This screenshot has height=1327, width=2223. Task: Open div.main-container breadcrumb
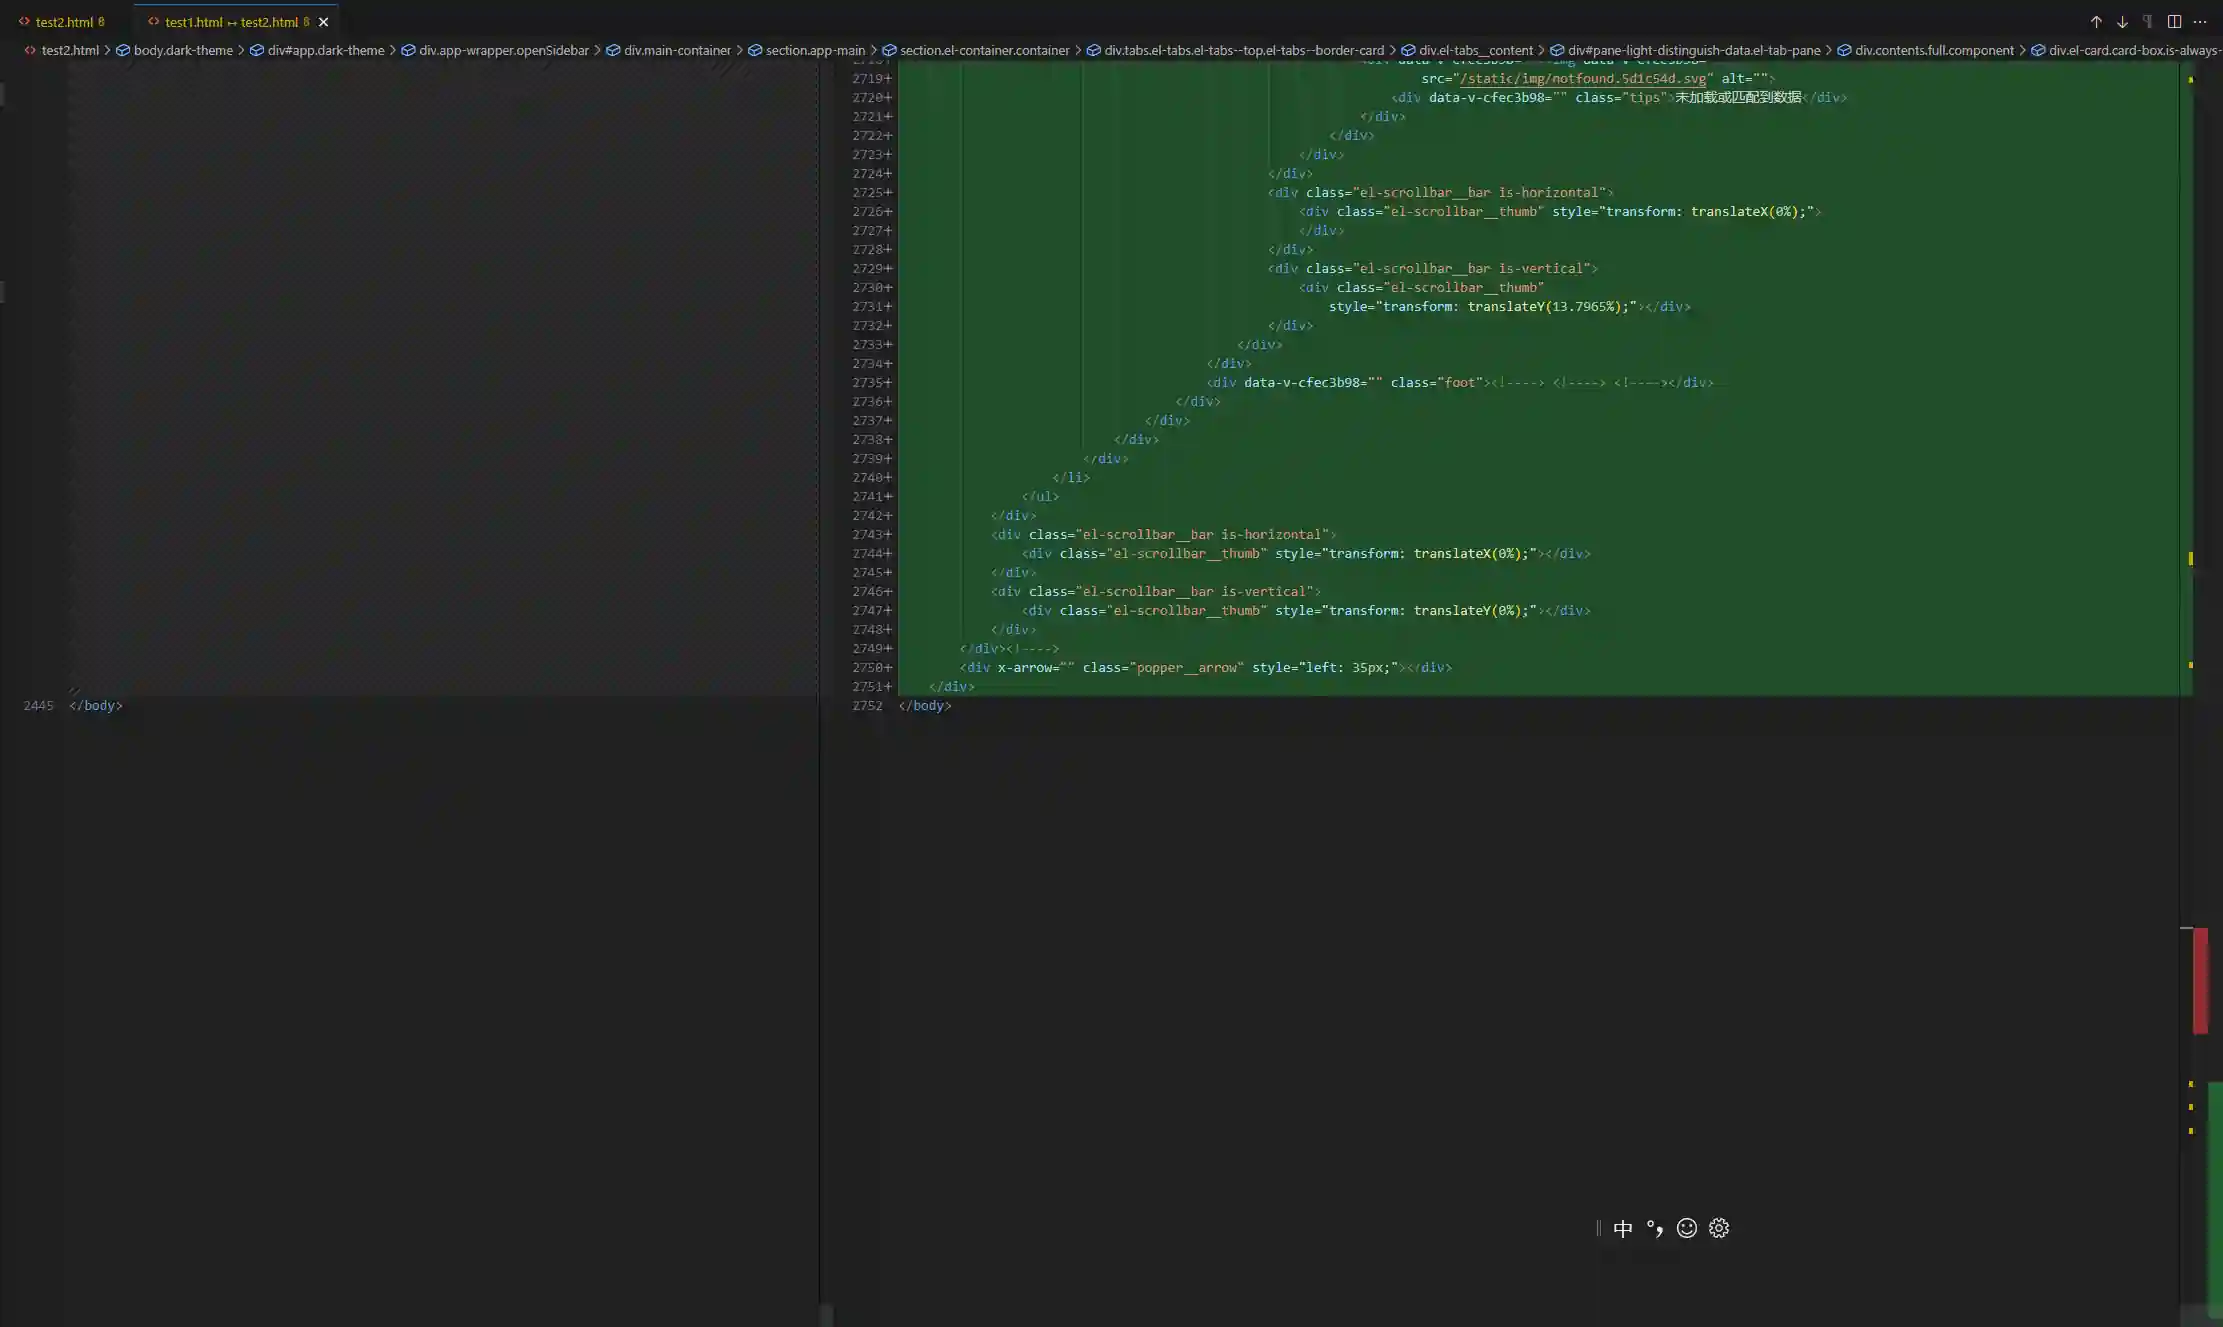(677, 50)
